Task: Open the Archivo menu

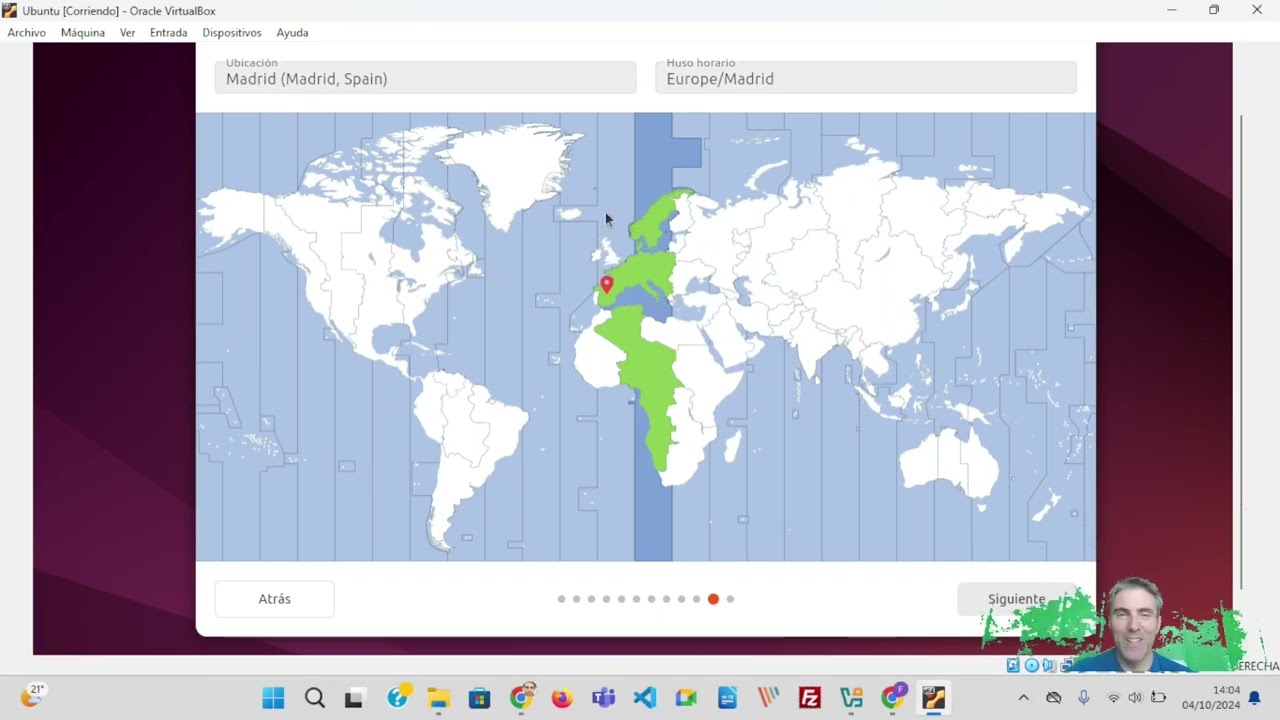Action: click(27, 32)
